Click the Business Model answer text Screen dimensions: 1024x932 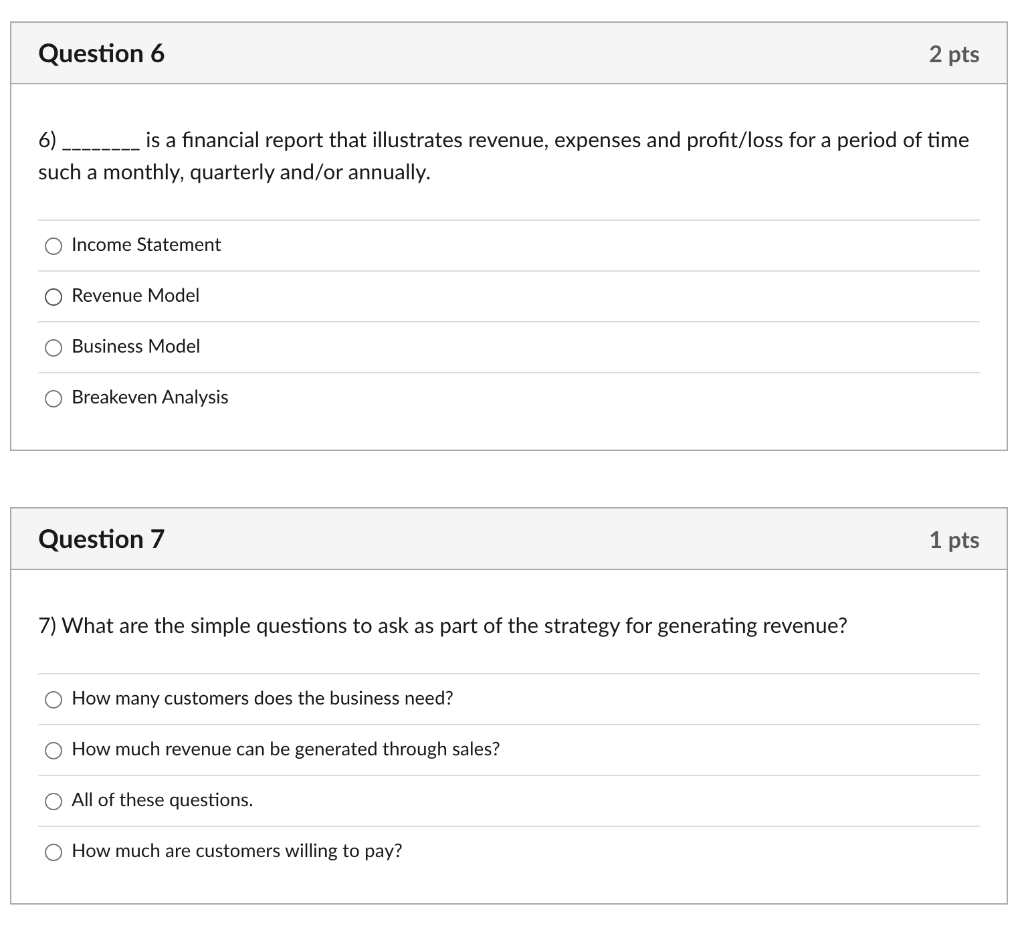pyautogui.click(x=135, y=347)
